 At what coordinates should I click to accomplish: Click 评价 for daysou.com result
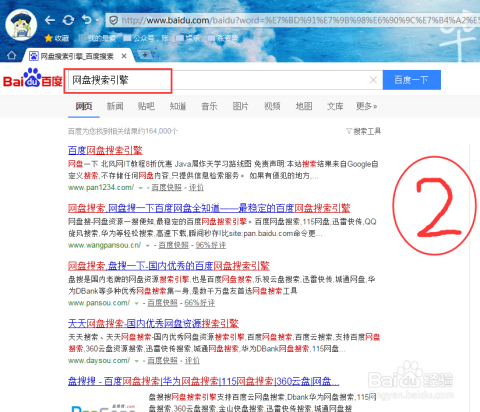click(x=192, y=361)
